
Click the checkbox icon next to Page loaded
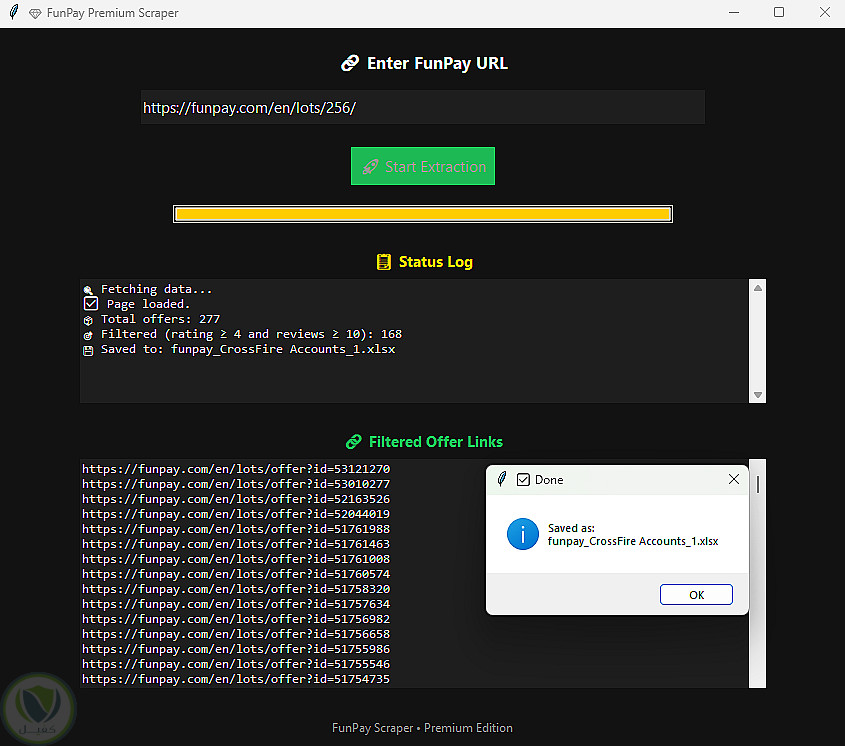tap(91, 304)
